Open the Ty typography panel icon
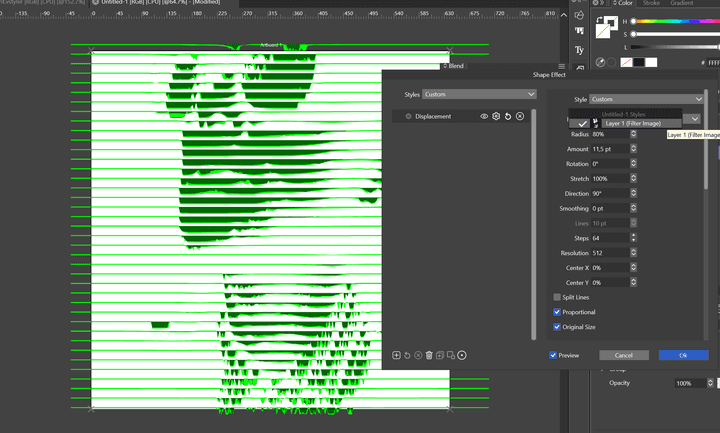 pyautogui.click(x=579, y=50)
